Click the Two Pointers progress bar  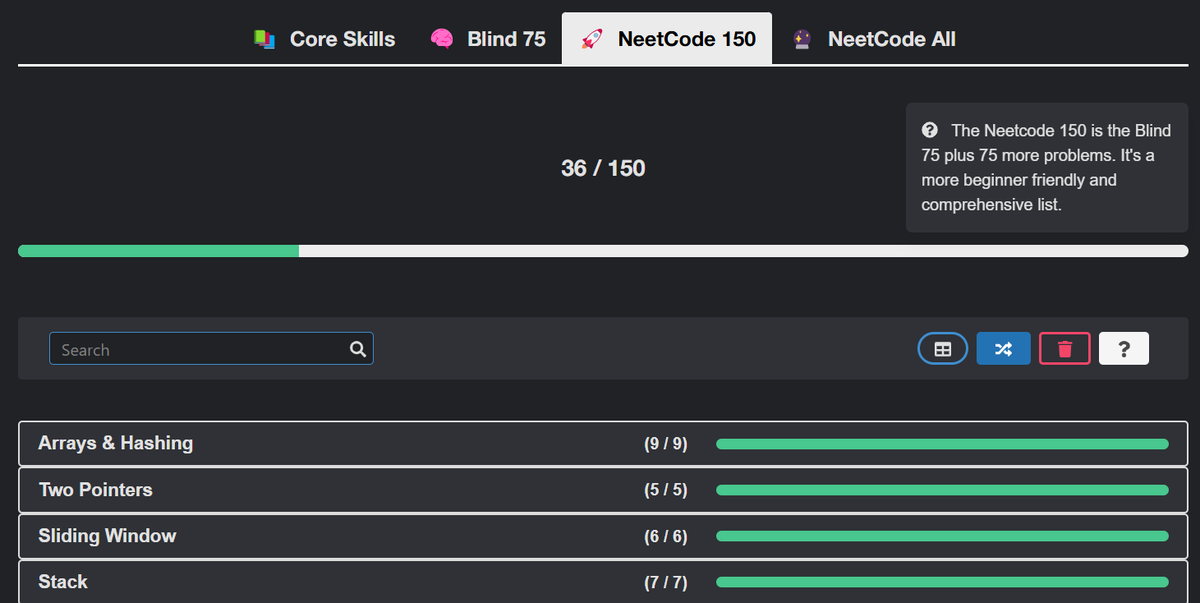(x=942, y=490)
